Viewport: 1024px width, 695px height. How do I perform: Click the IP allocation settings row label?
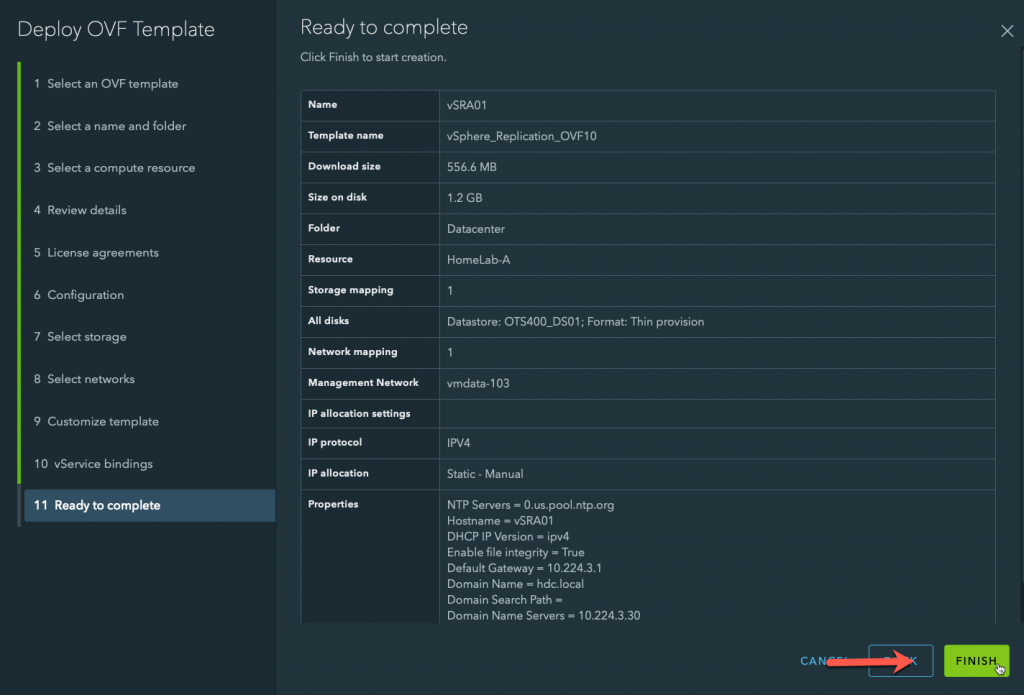pyautogui.click(x=359, y=413)
